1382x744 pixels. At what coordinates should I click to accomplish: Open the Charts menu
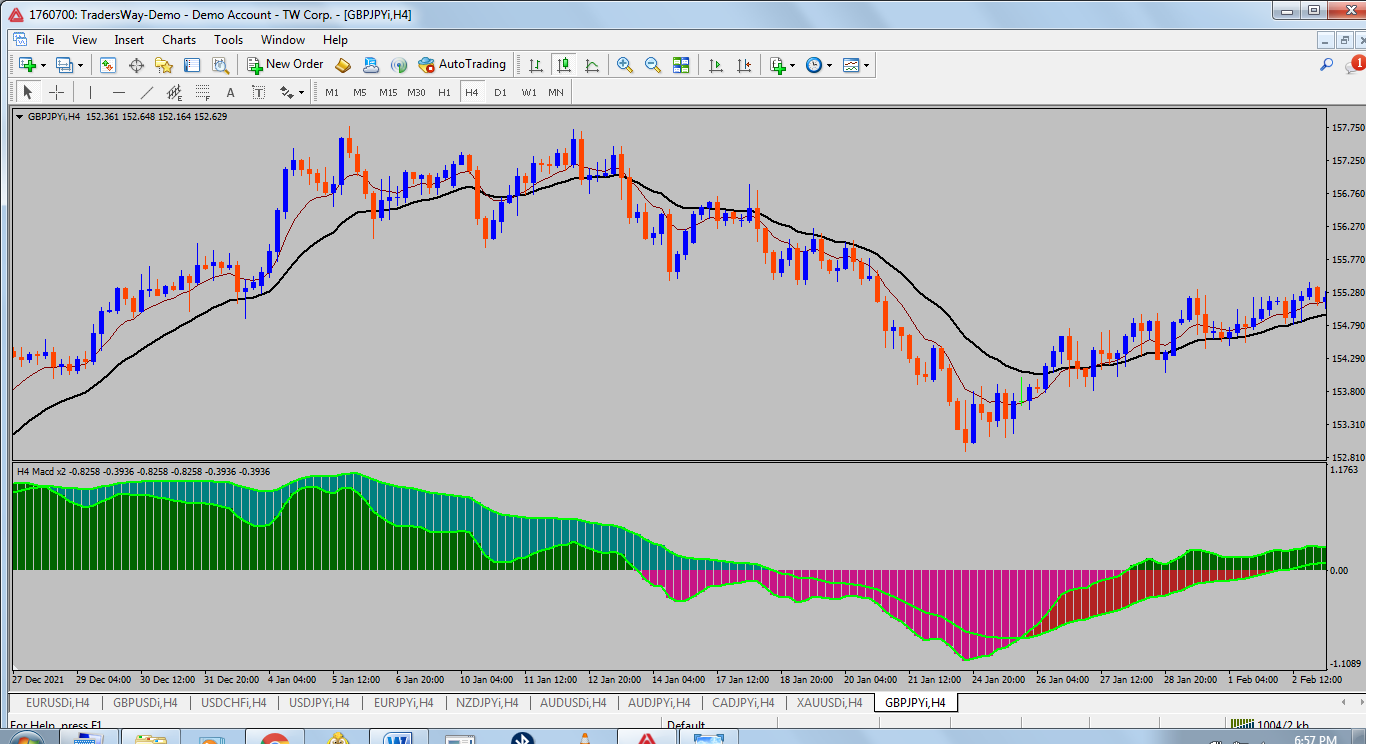(179, 40)
